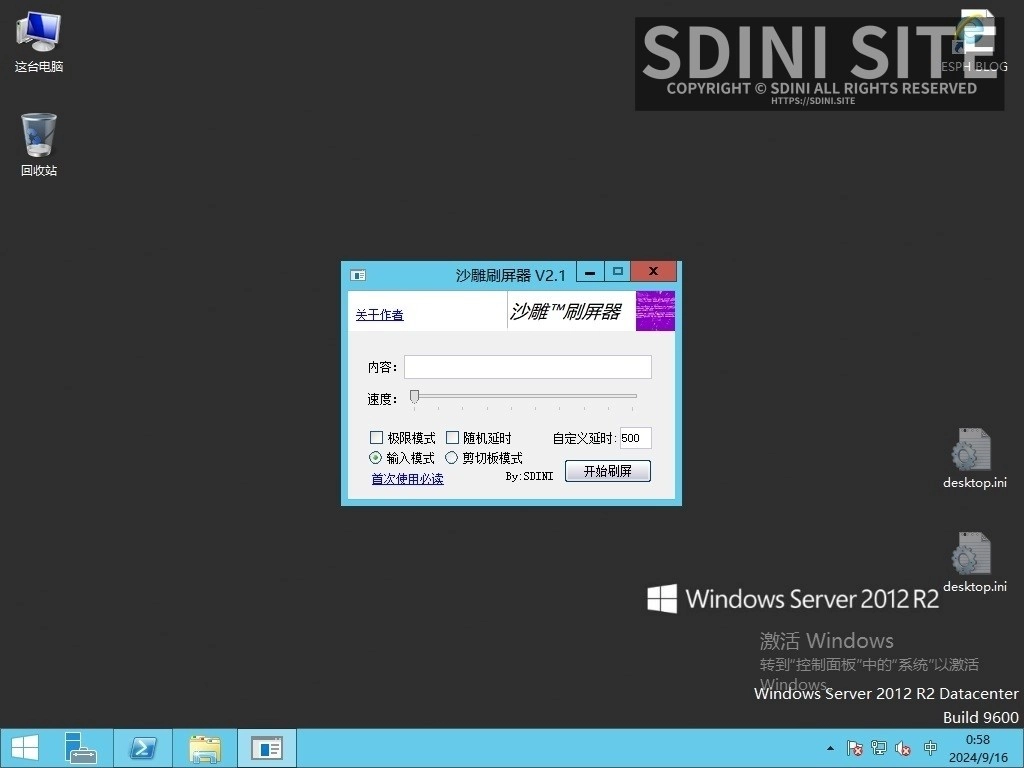
Task: Select the 剪切板模式 radio button
Action: [451, 458]
